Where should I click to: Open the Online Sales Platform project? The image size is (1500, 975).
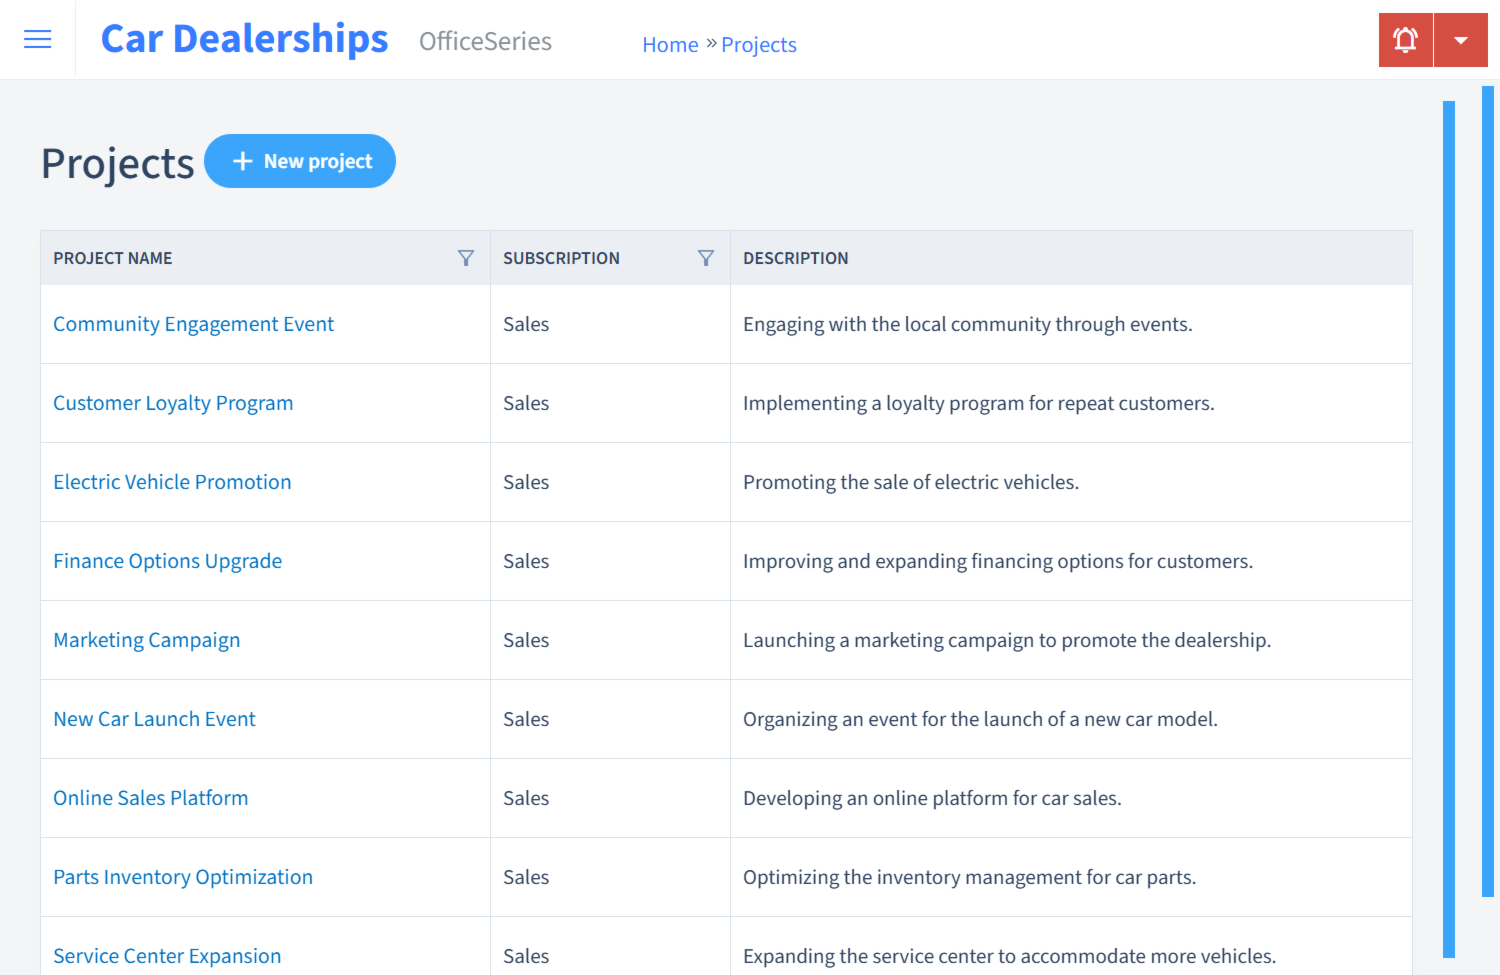tap(150, 798)
